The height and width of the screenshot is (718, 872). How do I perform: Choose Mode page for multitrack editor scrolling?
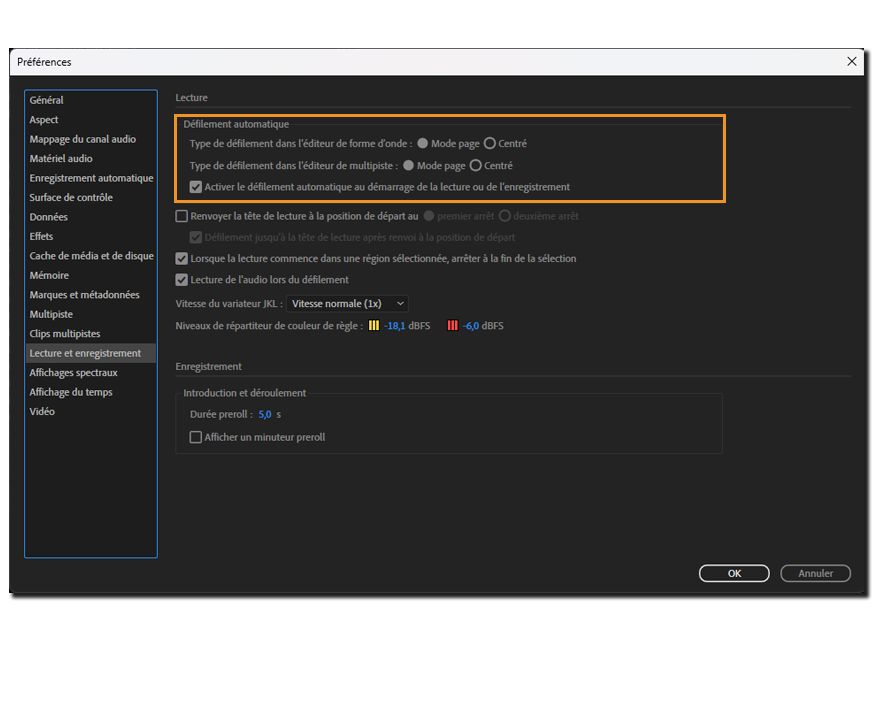pyautogui.click(x=408, y=166)
